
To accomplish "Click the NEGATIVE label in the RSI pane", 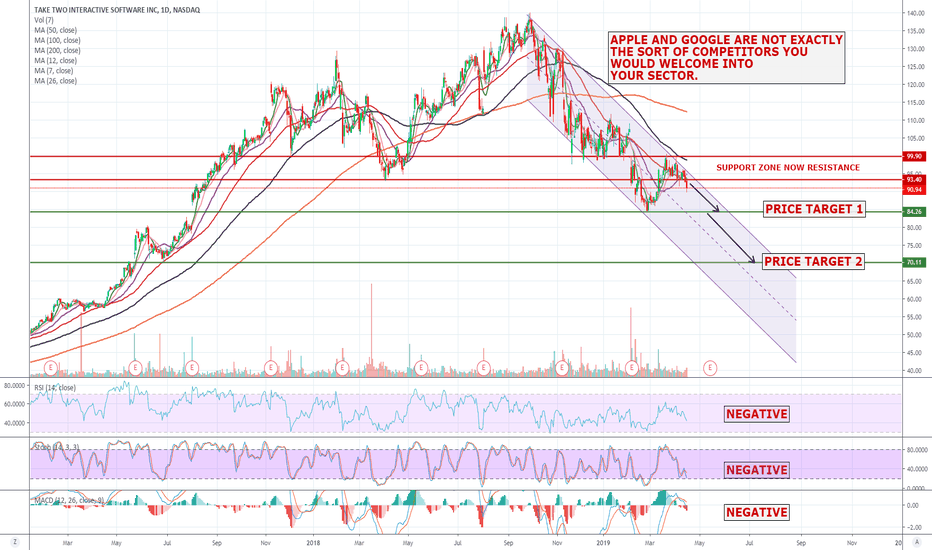I will click(757, 414).
